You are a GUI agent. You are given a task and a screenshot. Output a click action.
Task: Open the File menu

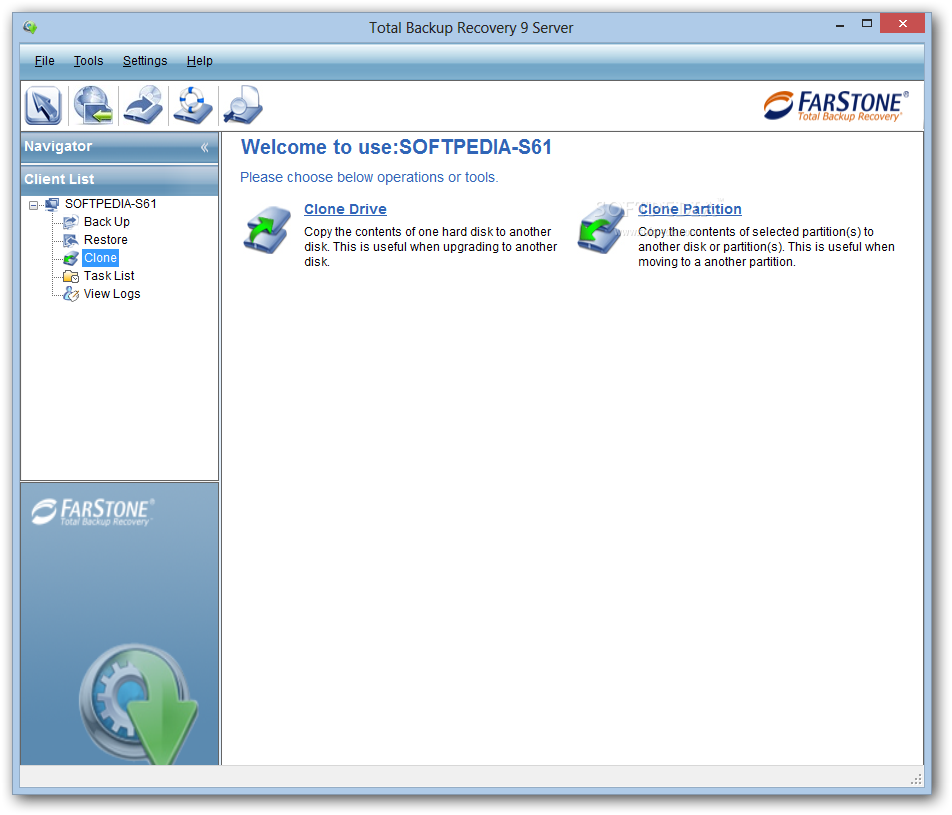(44, 61)
